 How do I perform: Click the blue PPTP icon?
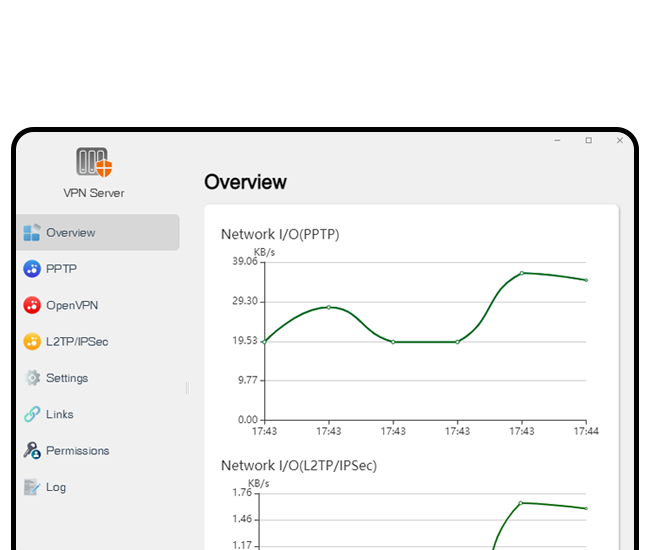32,269
